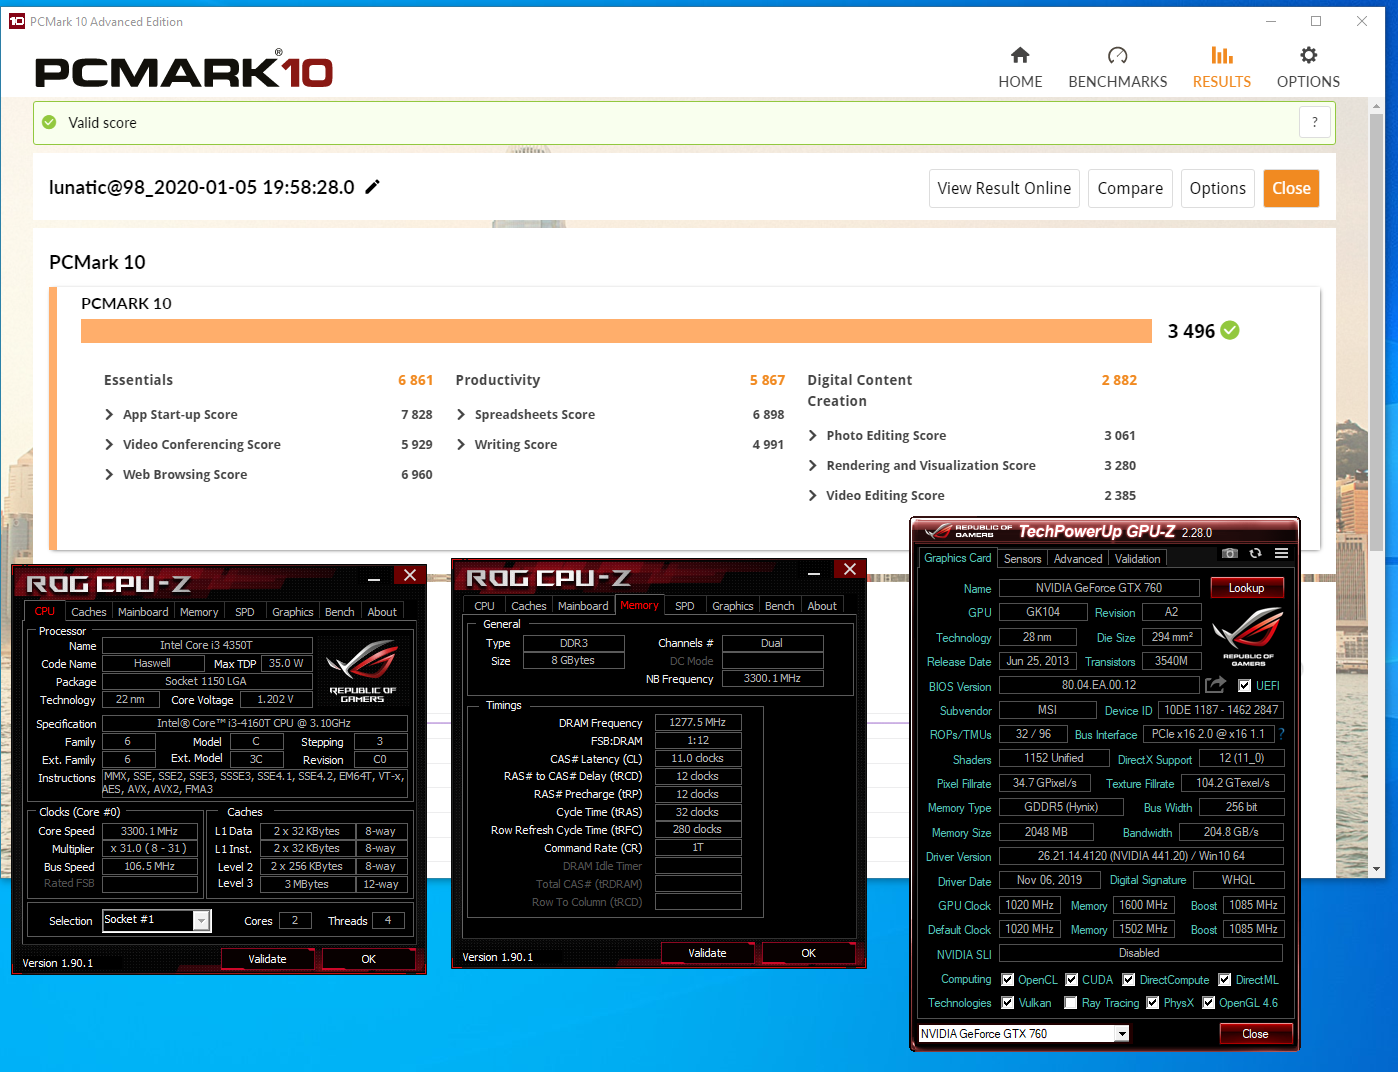
Task: Toggle OpenCL checkbox
Action: 1008,980
